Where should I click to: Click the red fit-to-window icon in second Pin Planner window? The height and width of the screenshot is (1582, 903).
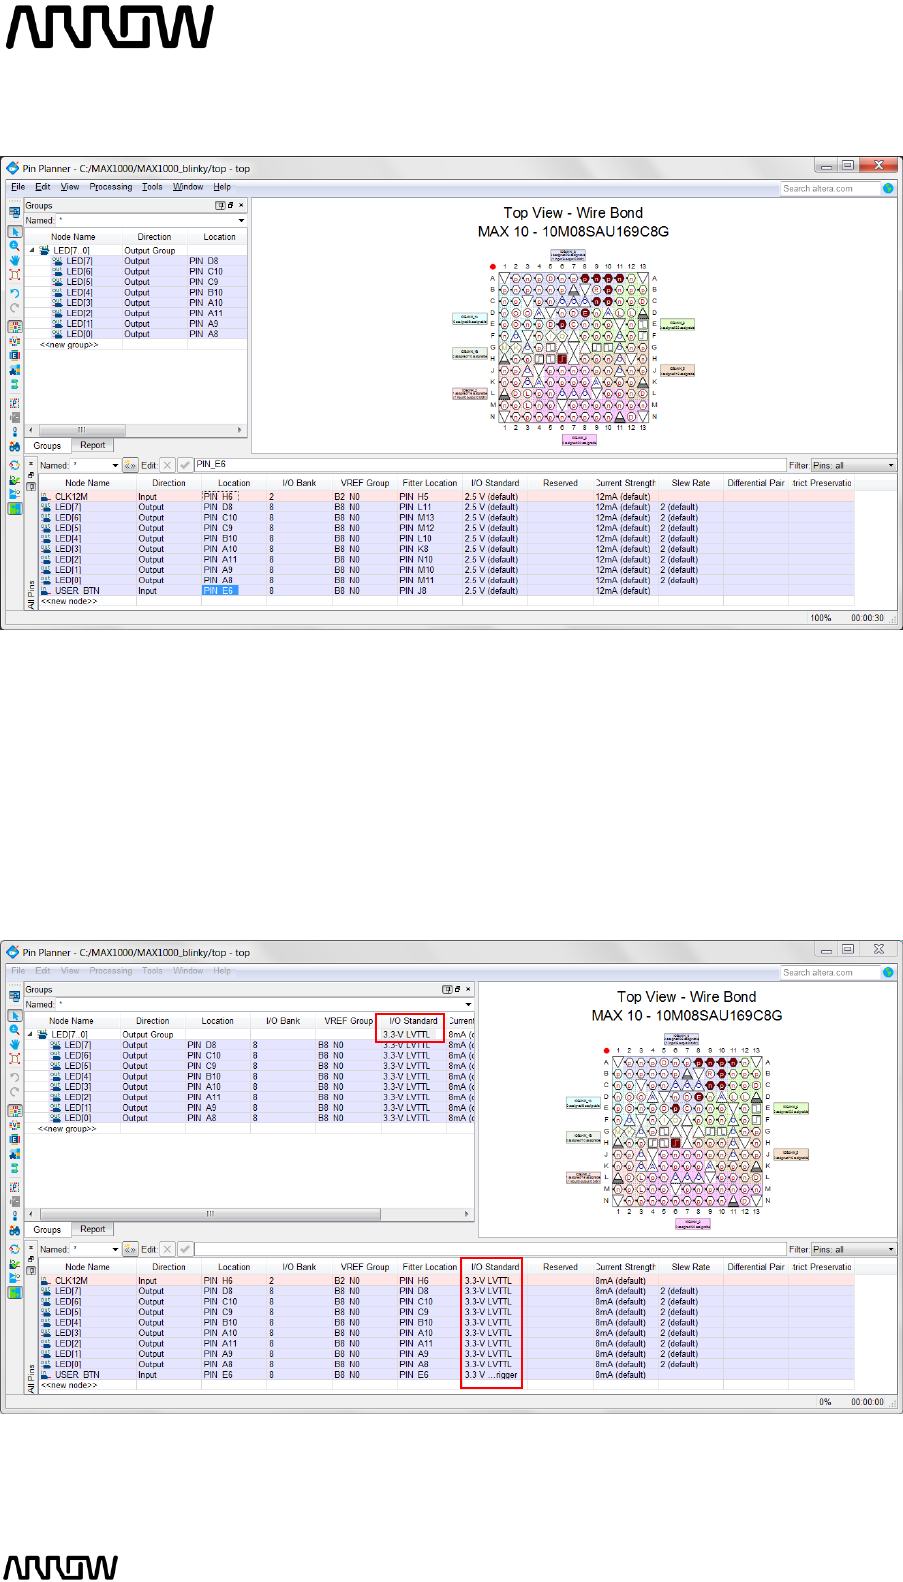pyautogui.click(x=14, y=1058)
